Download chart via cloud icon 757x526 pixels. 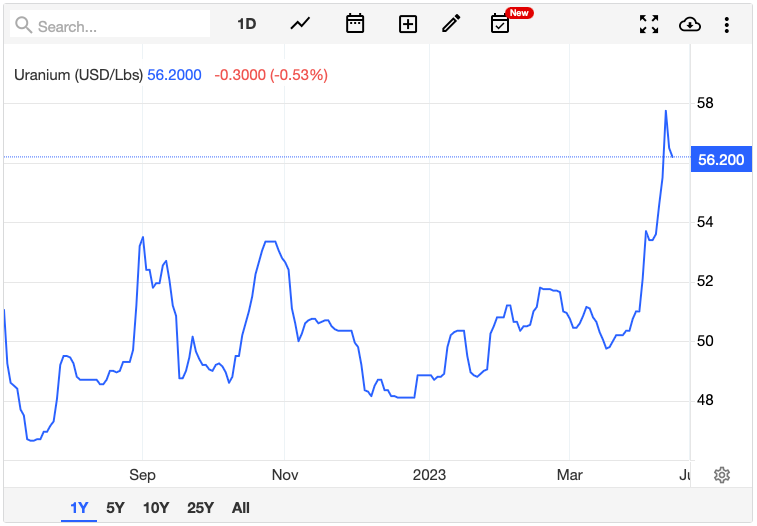click(689, 24)
